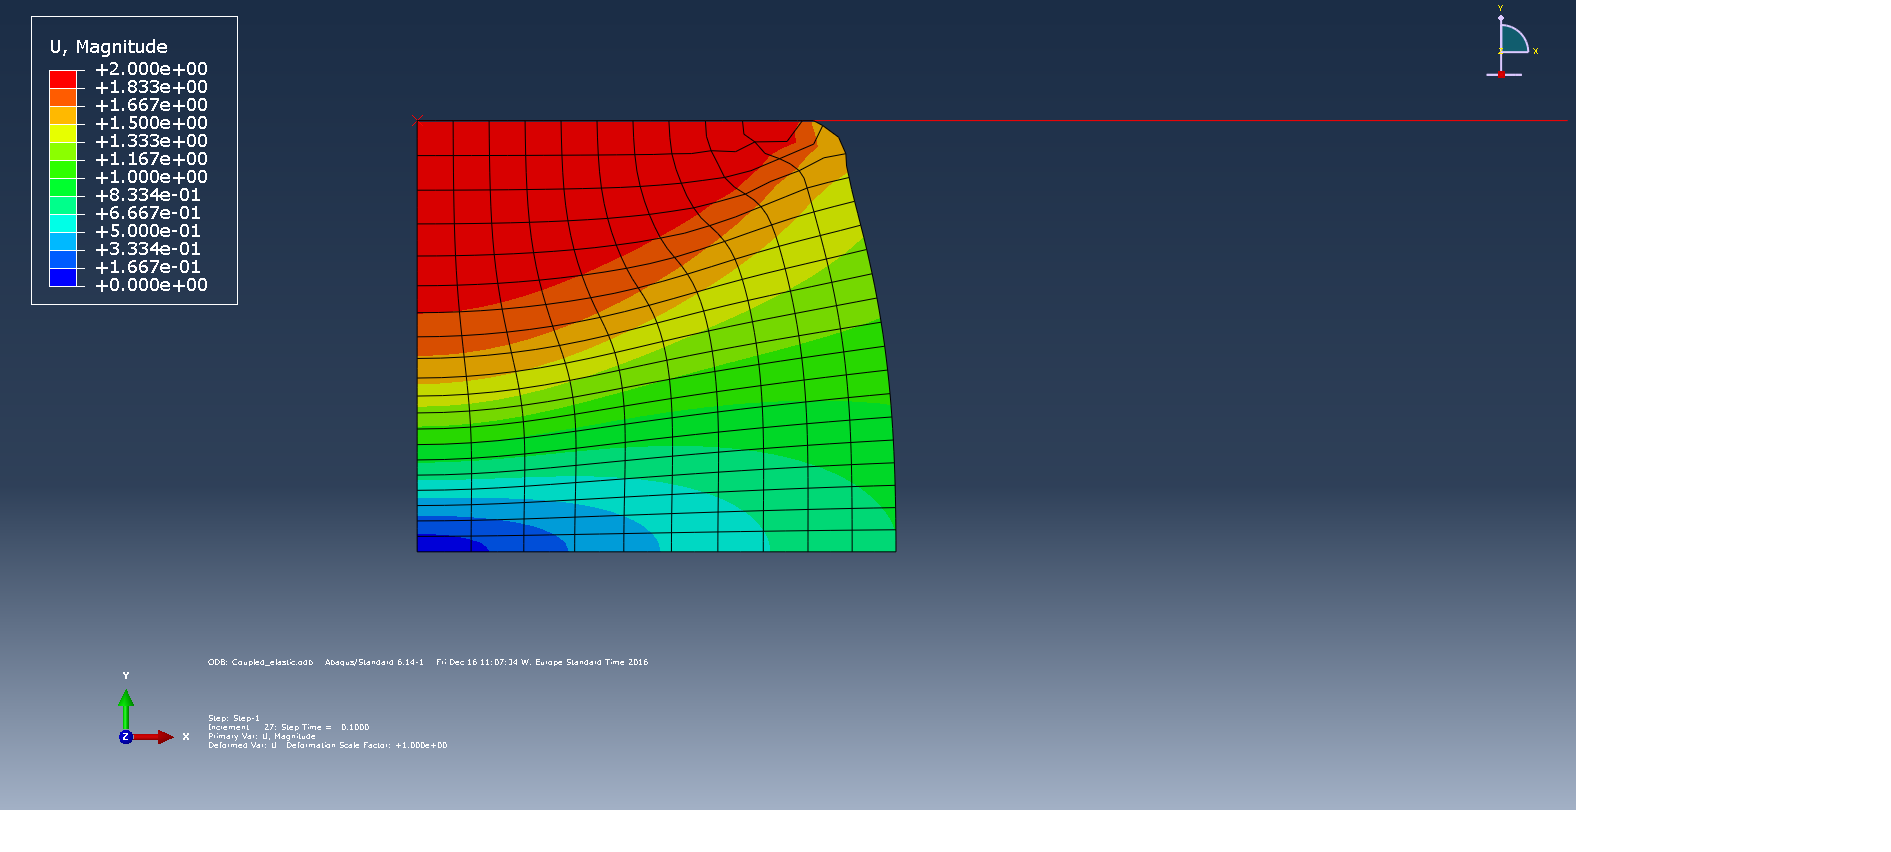Click the Y-axis diamond handle on the compass
Image resolution: width=1891 pixels, height=852 pixels.
(x=1500, y=18)
